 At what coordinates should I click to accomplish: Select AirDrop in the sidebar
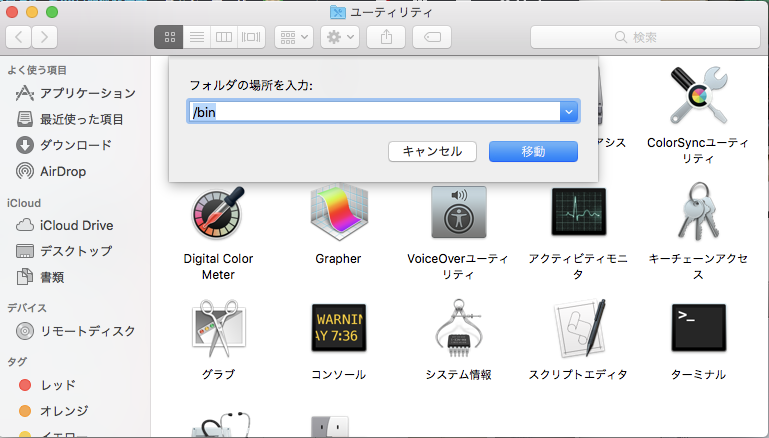click(x=51, y=171)
